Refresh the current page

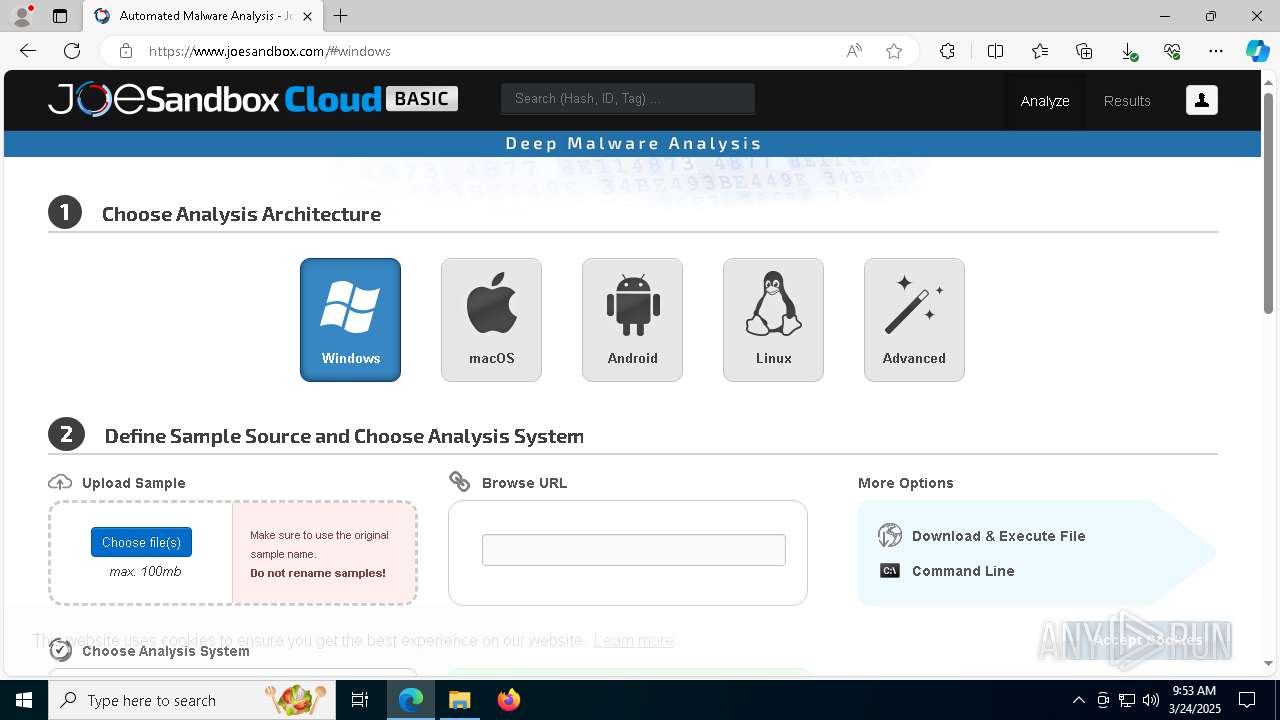click(x=72, y=51)
